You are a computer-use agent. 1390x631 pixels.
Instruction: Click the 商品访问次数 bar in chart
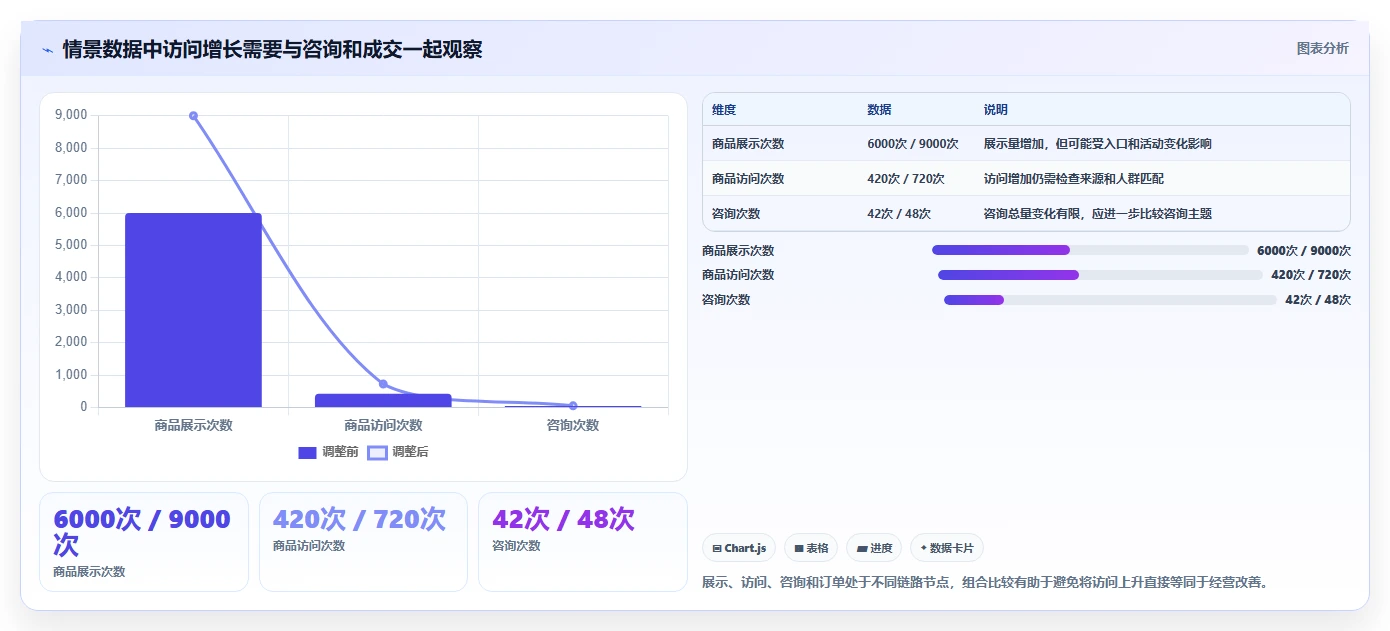click(383, 400)
